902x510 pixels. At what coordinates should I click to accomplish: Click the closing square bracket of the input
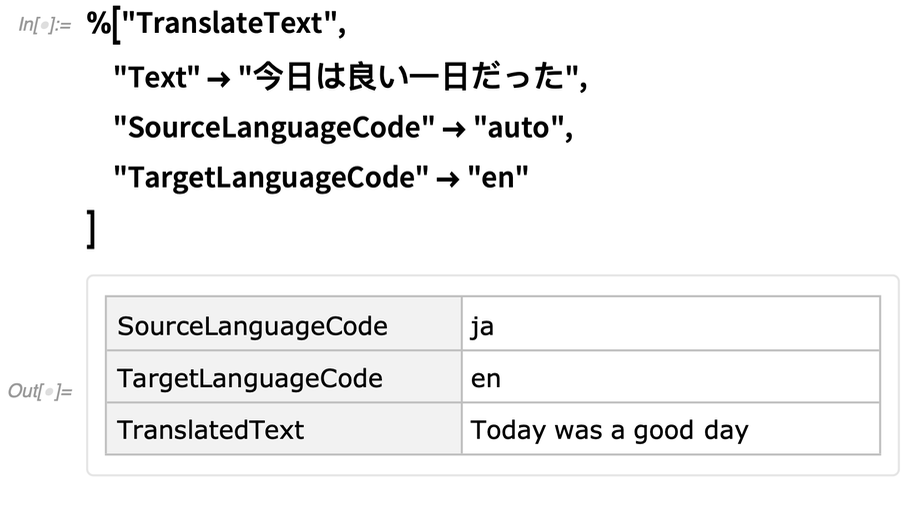[x=92, y=229]
